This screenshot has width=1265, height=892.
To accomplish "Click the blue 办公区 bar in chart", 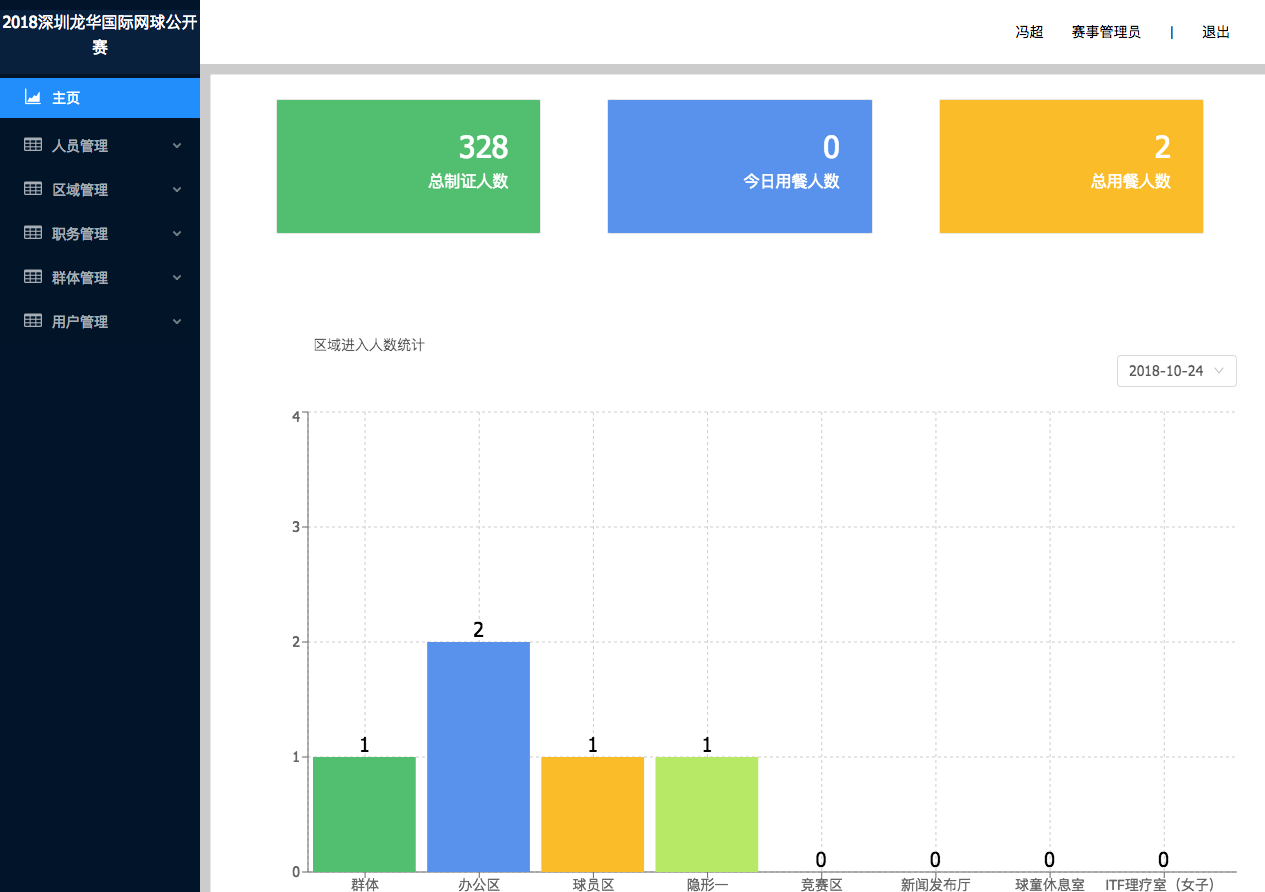I will [x=478, y=756].
